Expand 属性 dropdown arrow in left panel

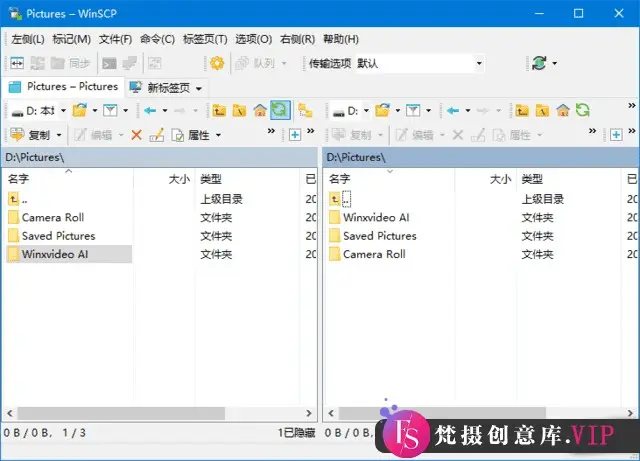coord(218,135)
